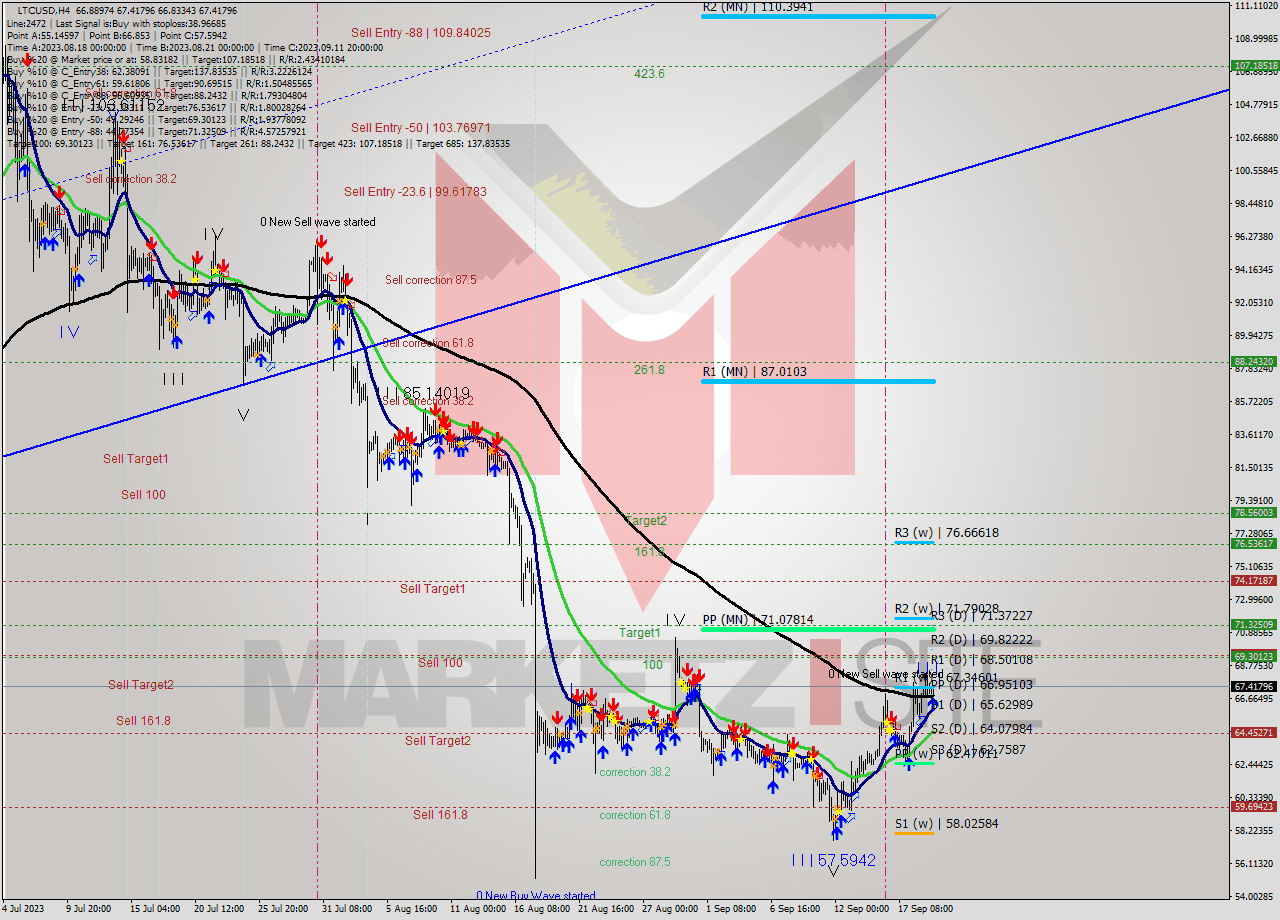Click the 'R3 (w) | 76.66618' pivot label

(946, 533)
